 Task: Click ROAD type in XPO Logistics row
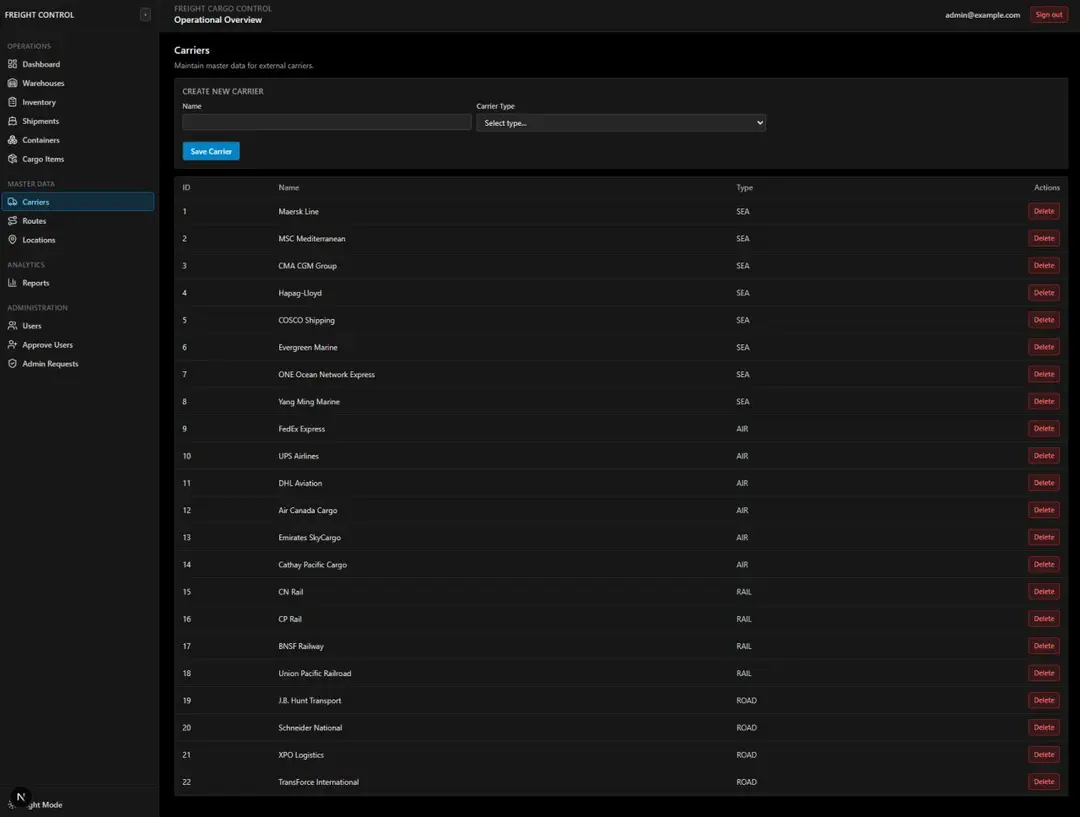[x=746, y=755]
